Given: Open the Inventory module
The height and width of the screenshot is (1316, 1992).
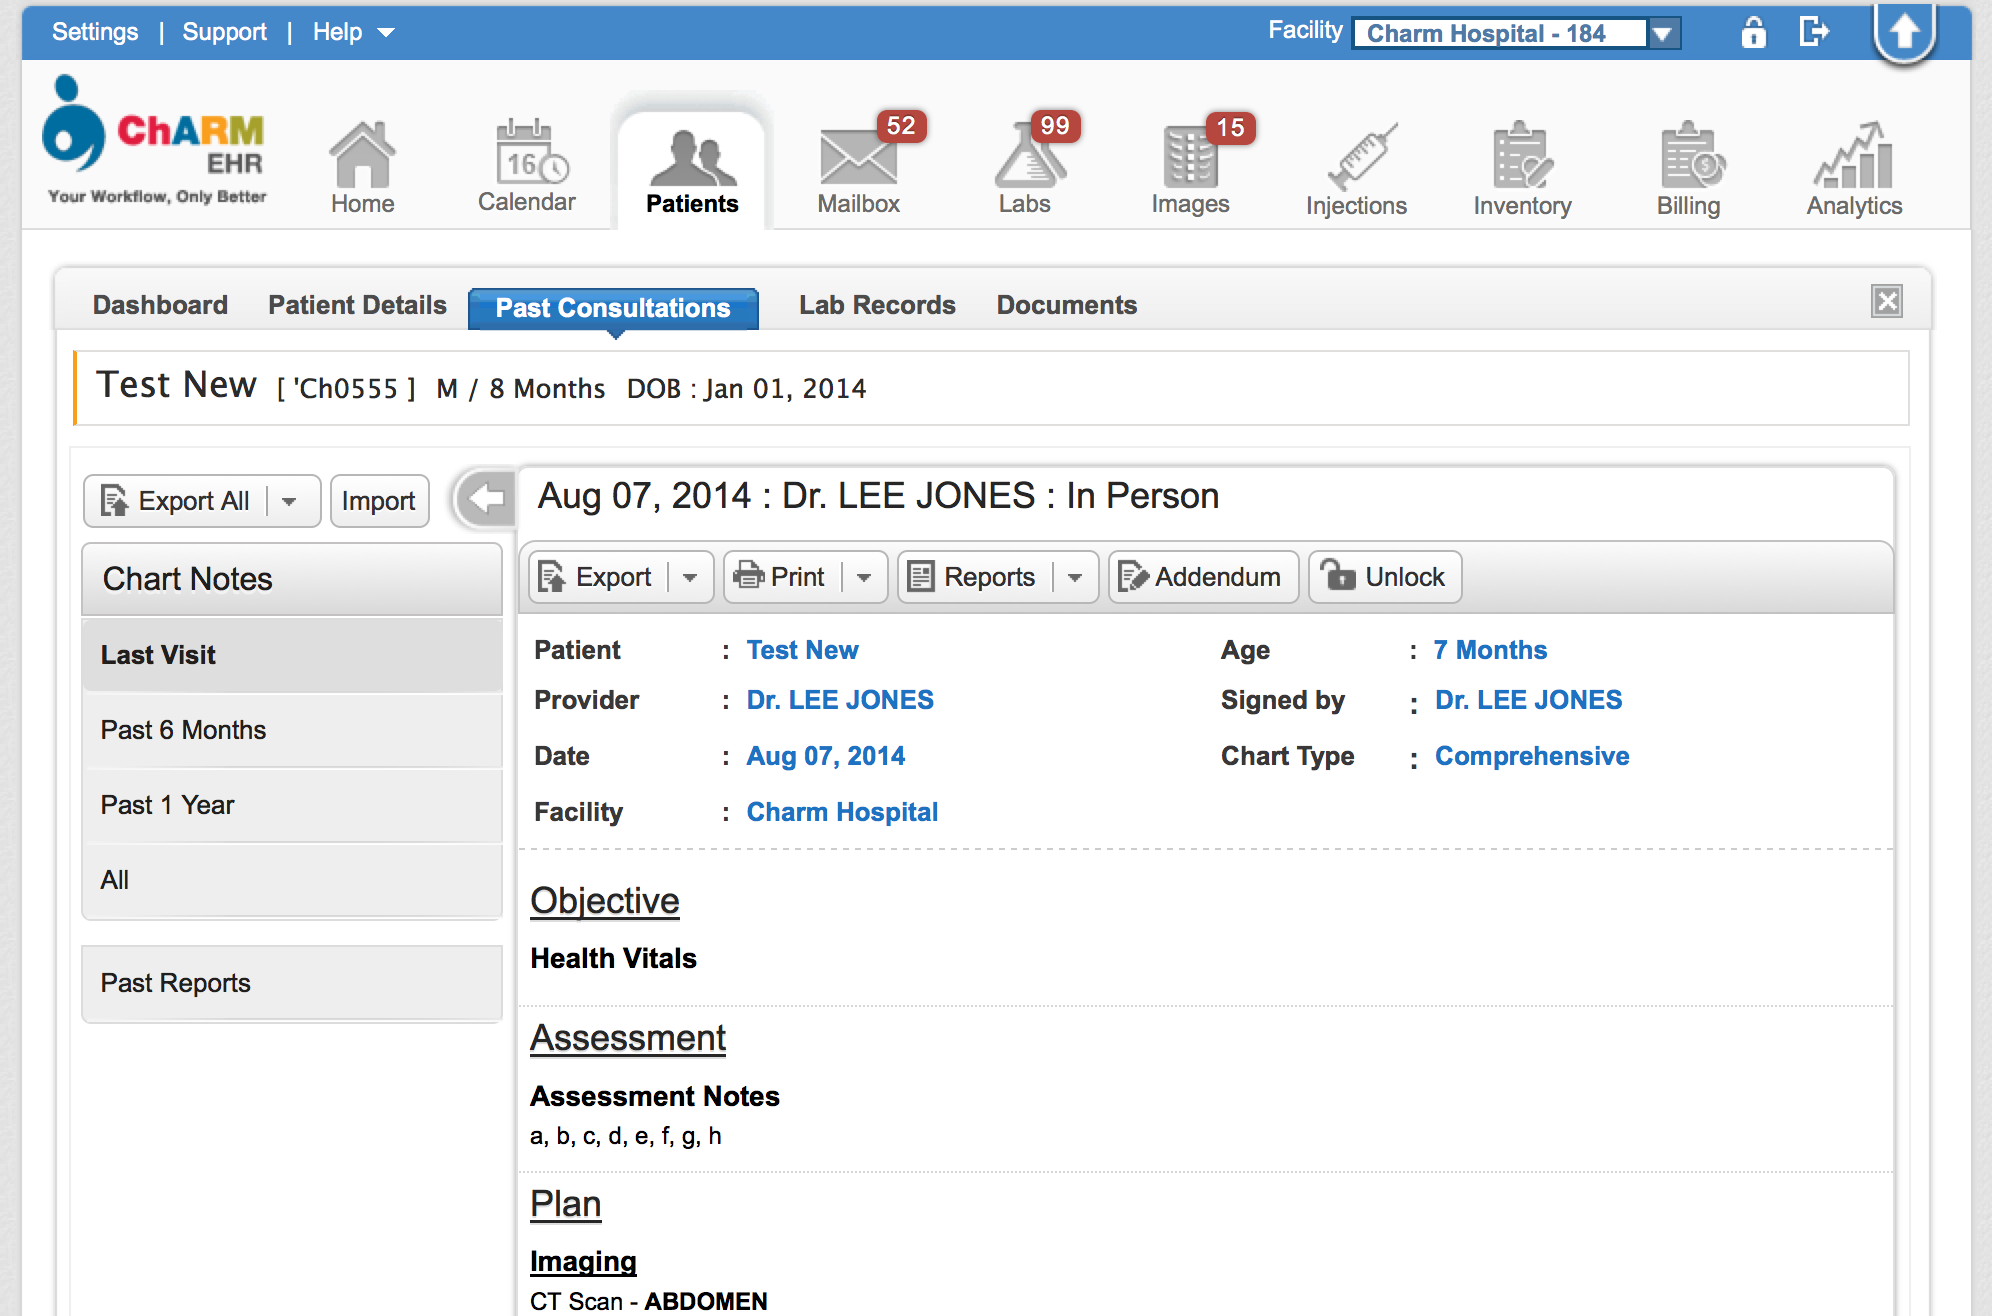Looking at the screenshot, I should click(x=1521, y=165).
